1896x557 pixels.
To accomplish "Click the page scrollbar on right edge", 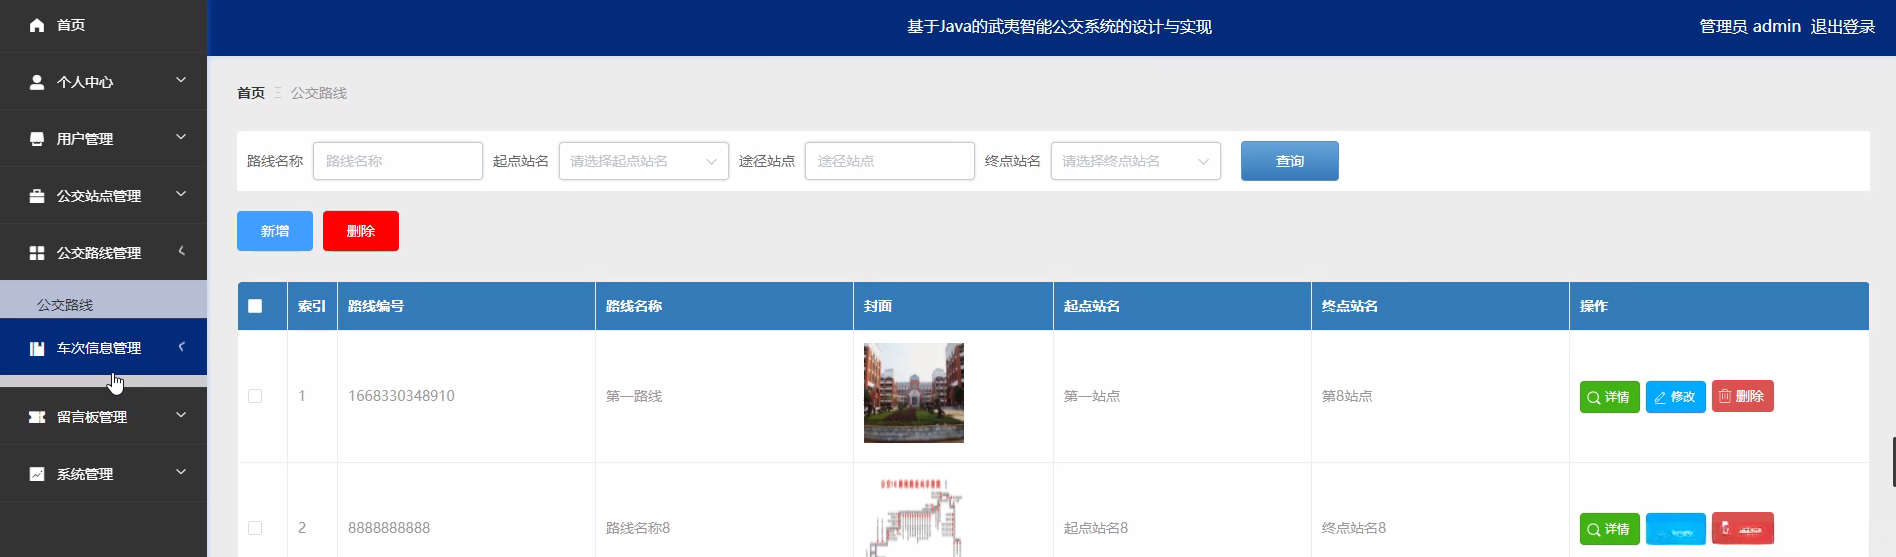I will tap(1893, 461).
